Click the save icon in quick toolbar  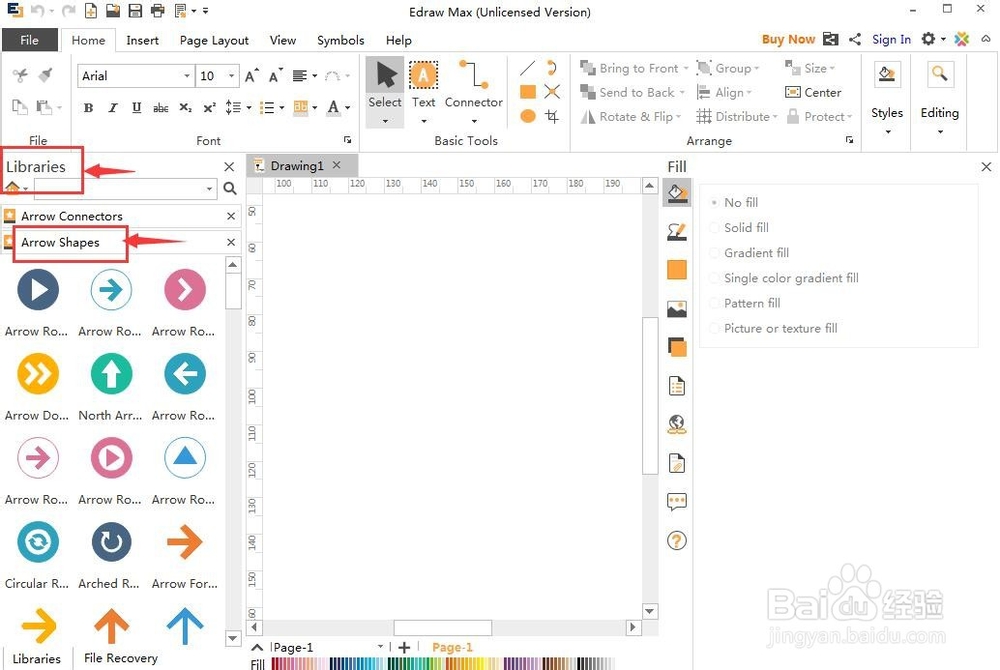point(135,11)
